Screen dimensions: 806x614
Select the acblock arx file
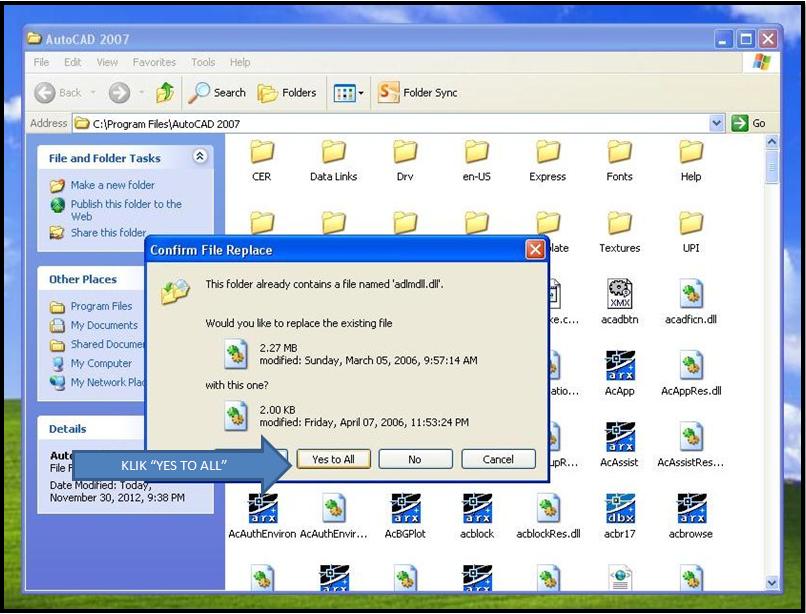tap(477, 516)
